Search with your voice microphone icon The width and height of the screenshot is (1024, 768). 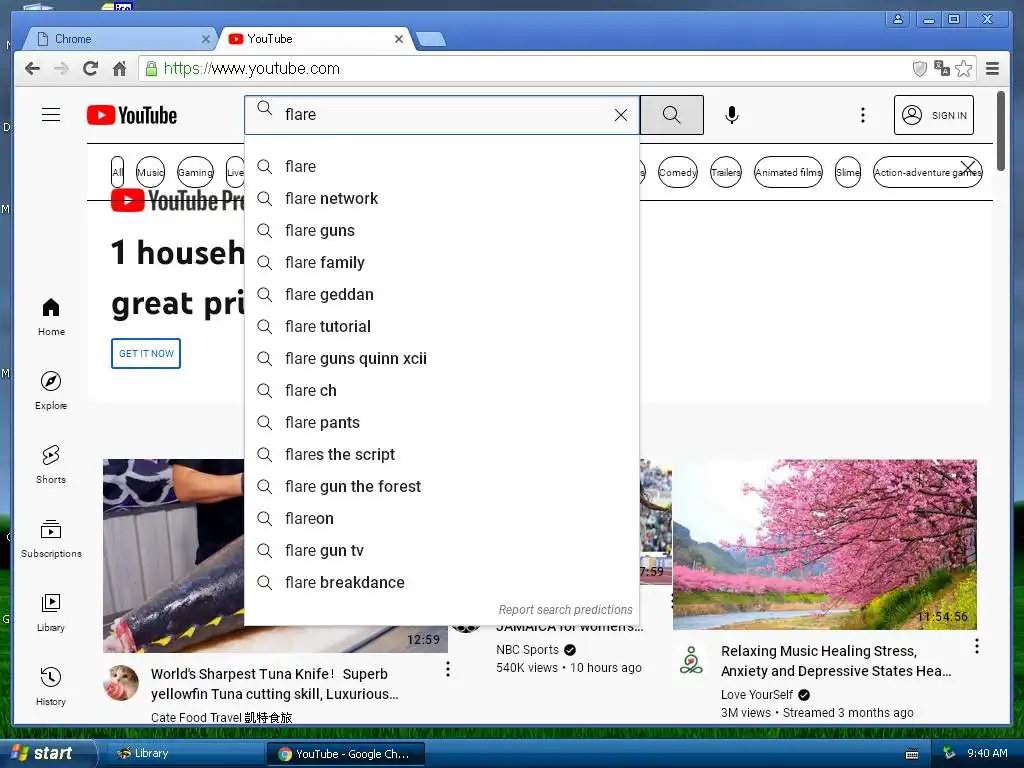(732, 115)
